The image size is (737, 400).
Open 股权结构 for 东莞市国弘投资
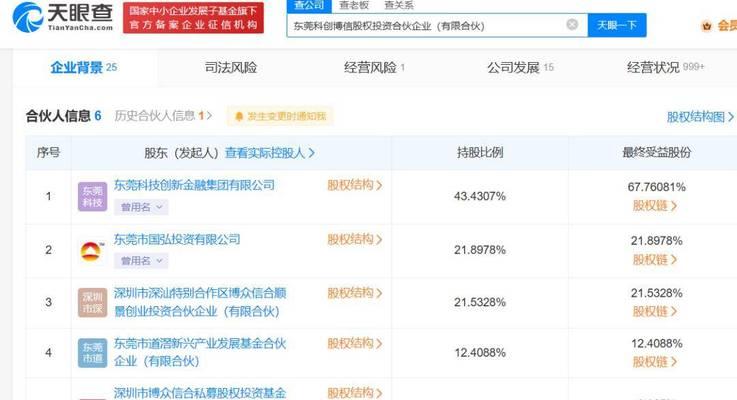[x=355, y=240]
